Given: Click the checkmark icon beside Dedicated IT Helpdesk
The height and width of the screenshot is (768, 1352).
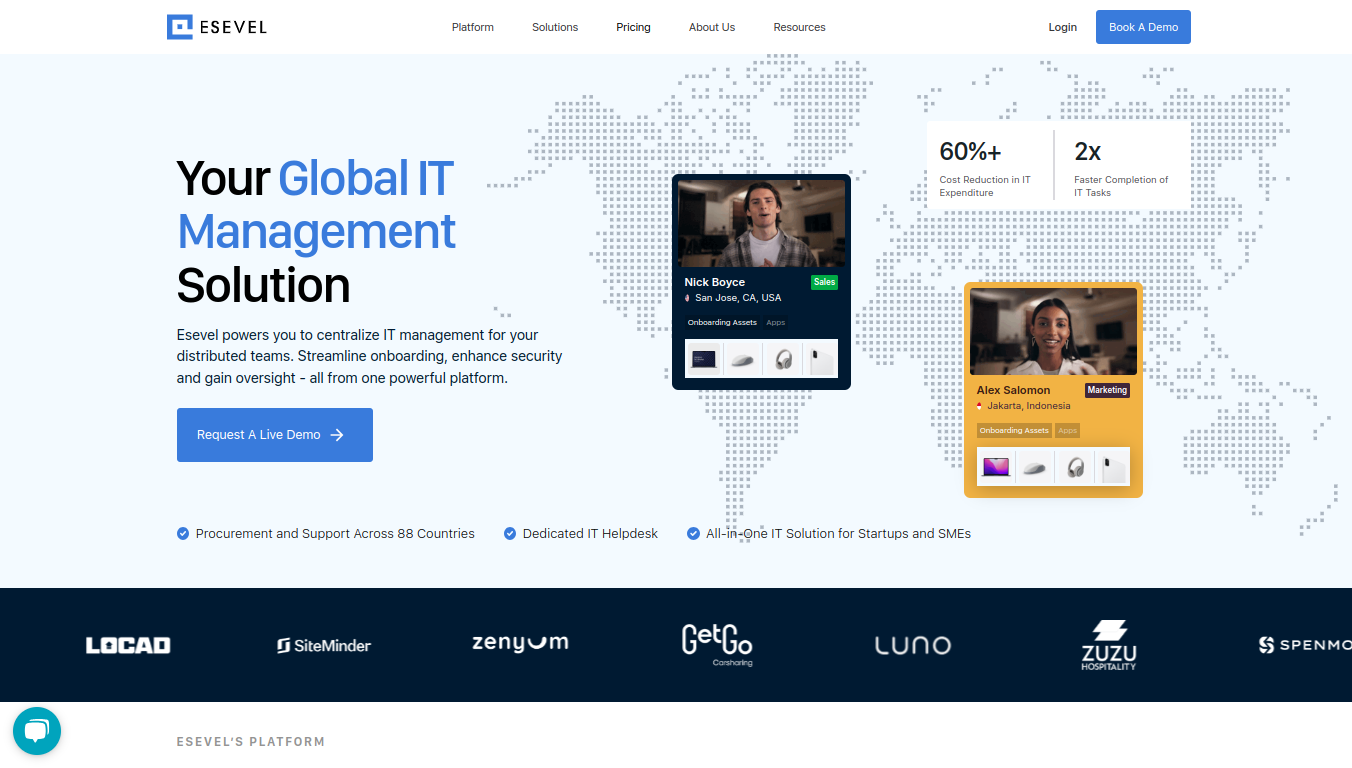Looking at the screenshot, I should point(510,534).
